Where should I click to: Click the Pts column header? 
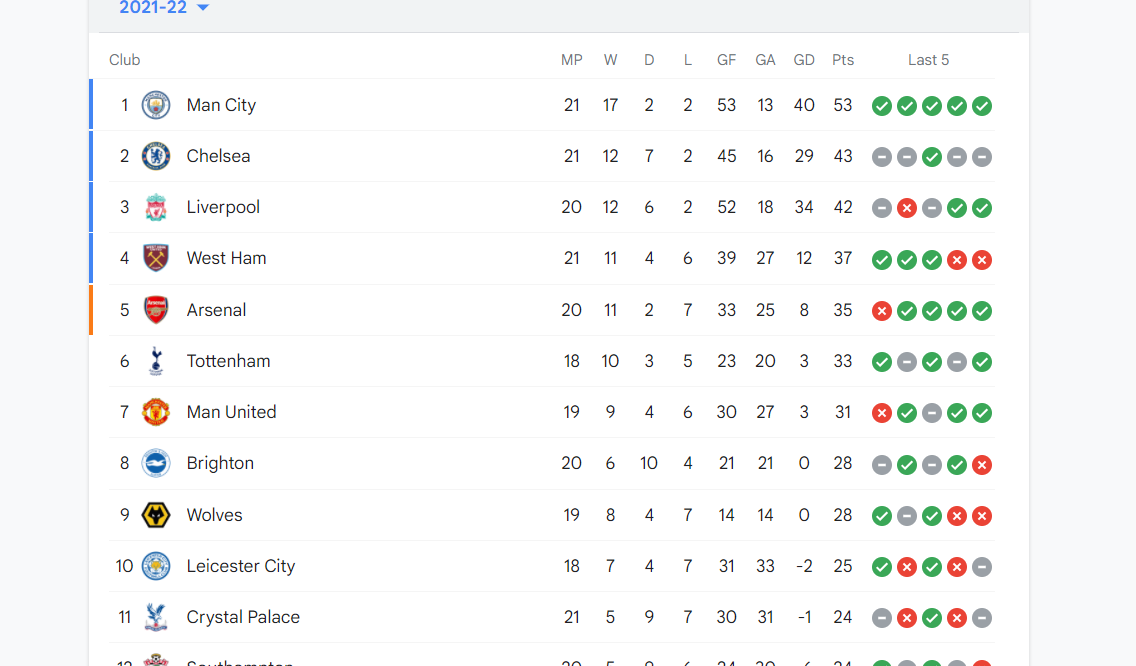tap(843, 60)
